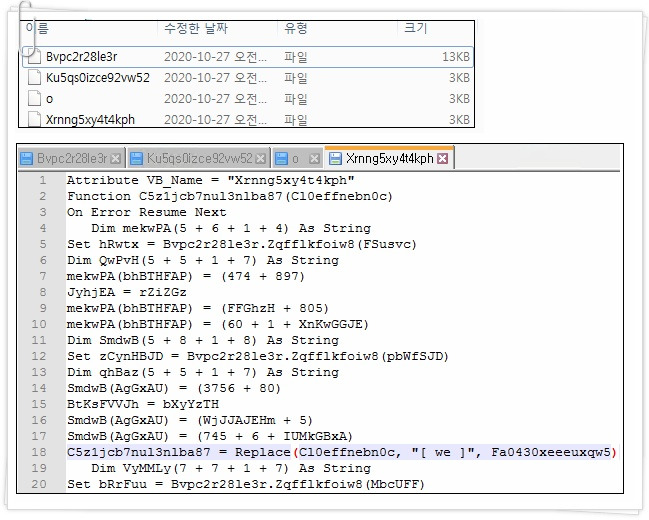Click the Bvpc2r28le3r file icon in the list
The height and width of the screenshot is (520, 649).
[x=34, y=56]
